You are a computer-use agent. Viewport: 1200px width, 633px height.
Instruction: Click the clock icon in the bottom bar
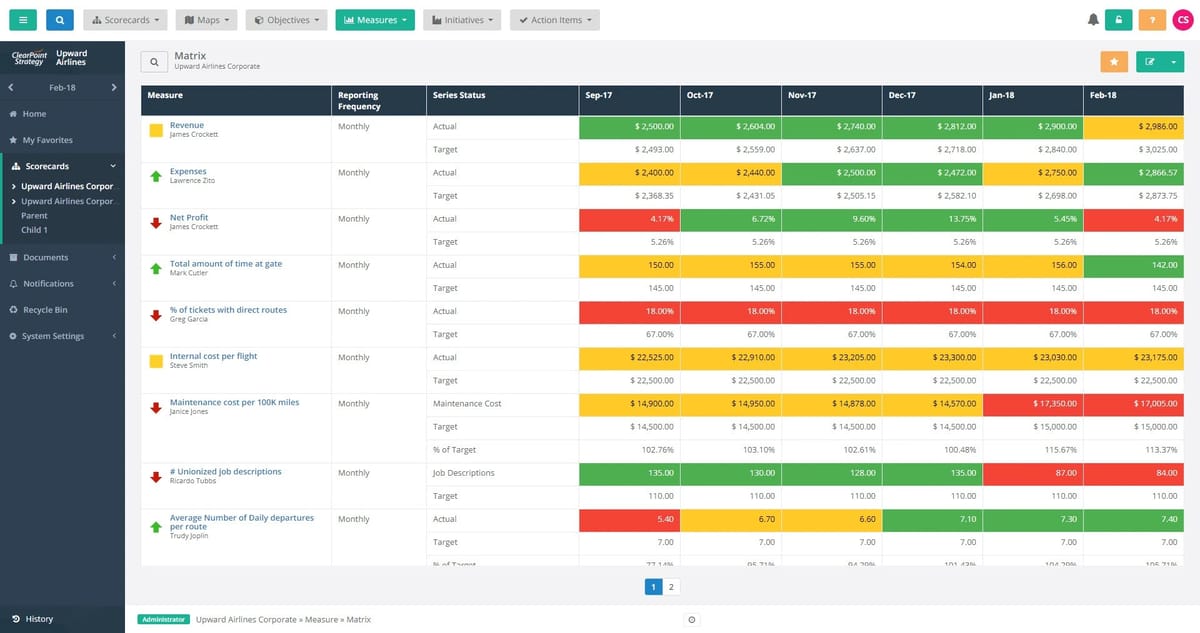[692, 620]
